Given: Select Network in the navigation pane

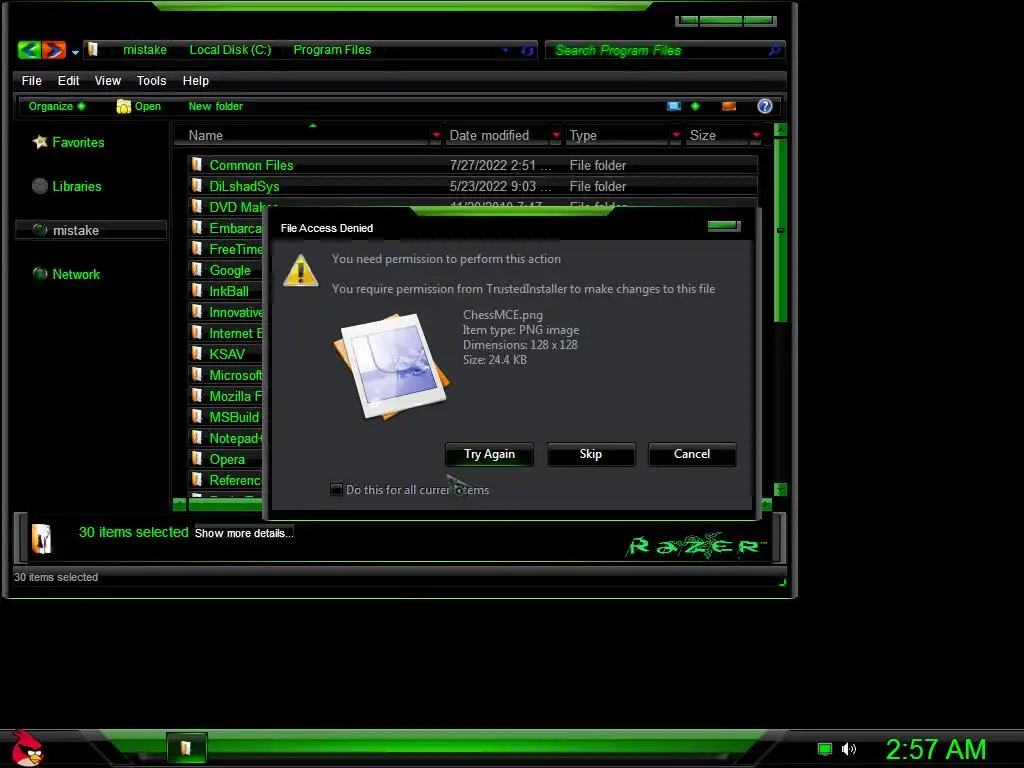Looking at the screenshot, I should pyautogui.click(x=66, y=274).
